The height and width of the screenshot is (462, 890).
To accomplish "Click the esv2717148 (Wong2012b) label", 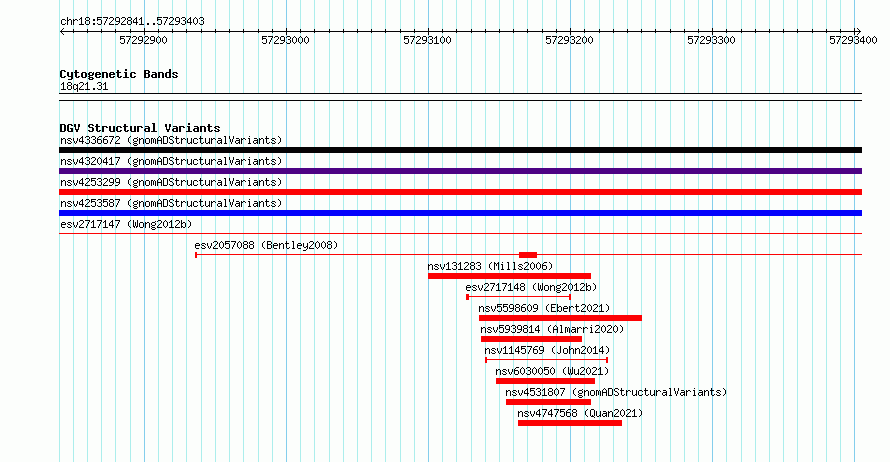I will pos(531,287).
